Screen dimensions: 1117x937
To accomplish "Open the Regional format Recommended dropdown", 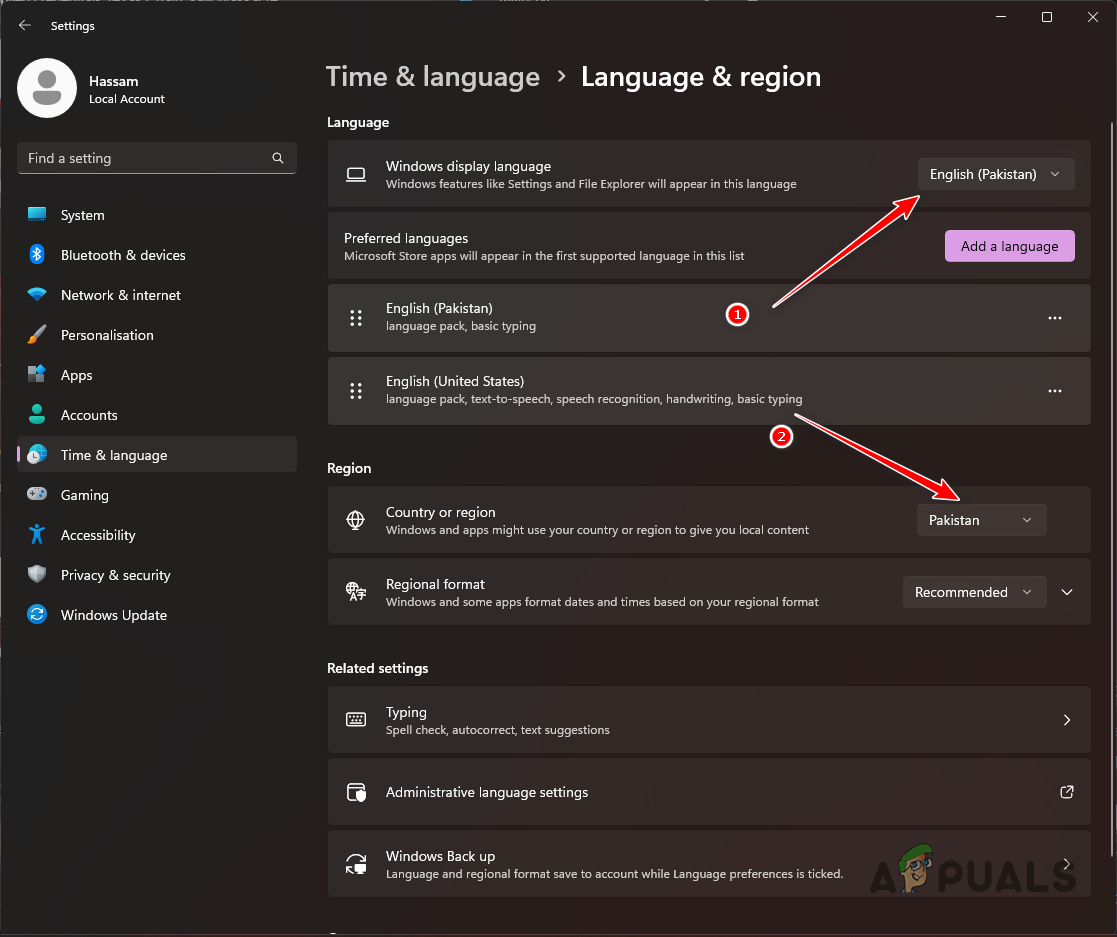I will (x=973, y=591).
